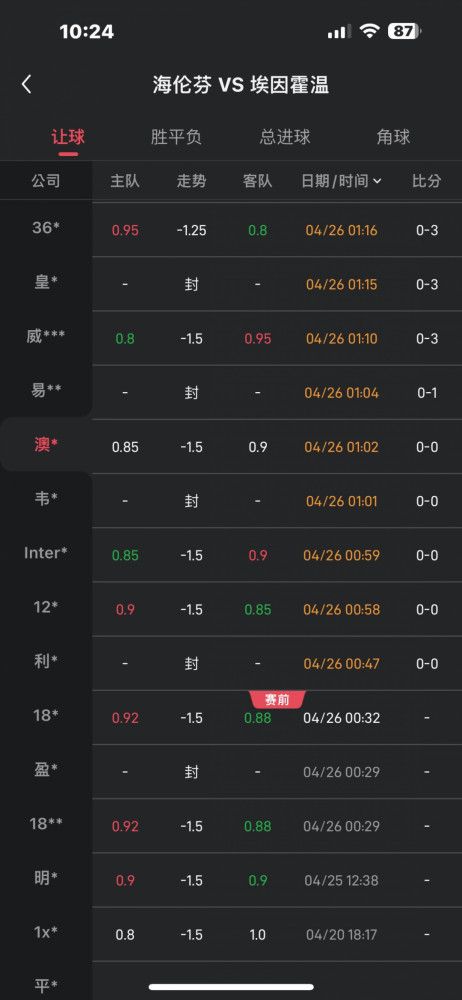
Task: Select the highlighted 澳* company
Action: coord(46,445)
